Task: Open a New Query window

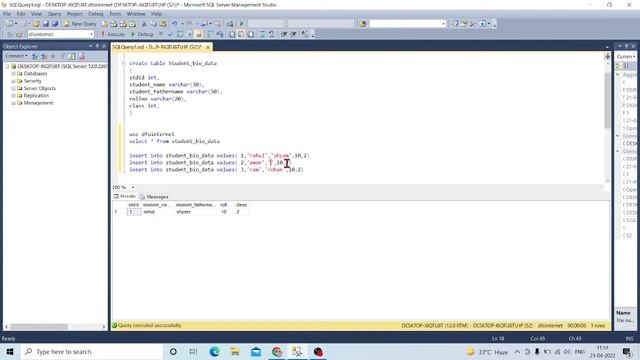Action: (80, 24)
